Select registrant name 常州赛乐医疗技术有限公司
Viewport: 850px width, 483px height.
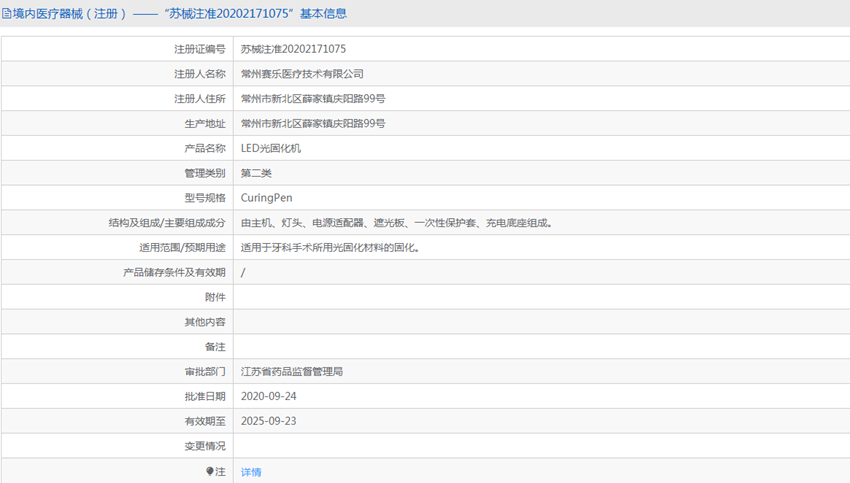click(x=302, y=74)
